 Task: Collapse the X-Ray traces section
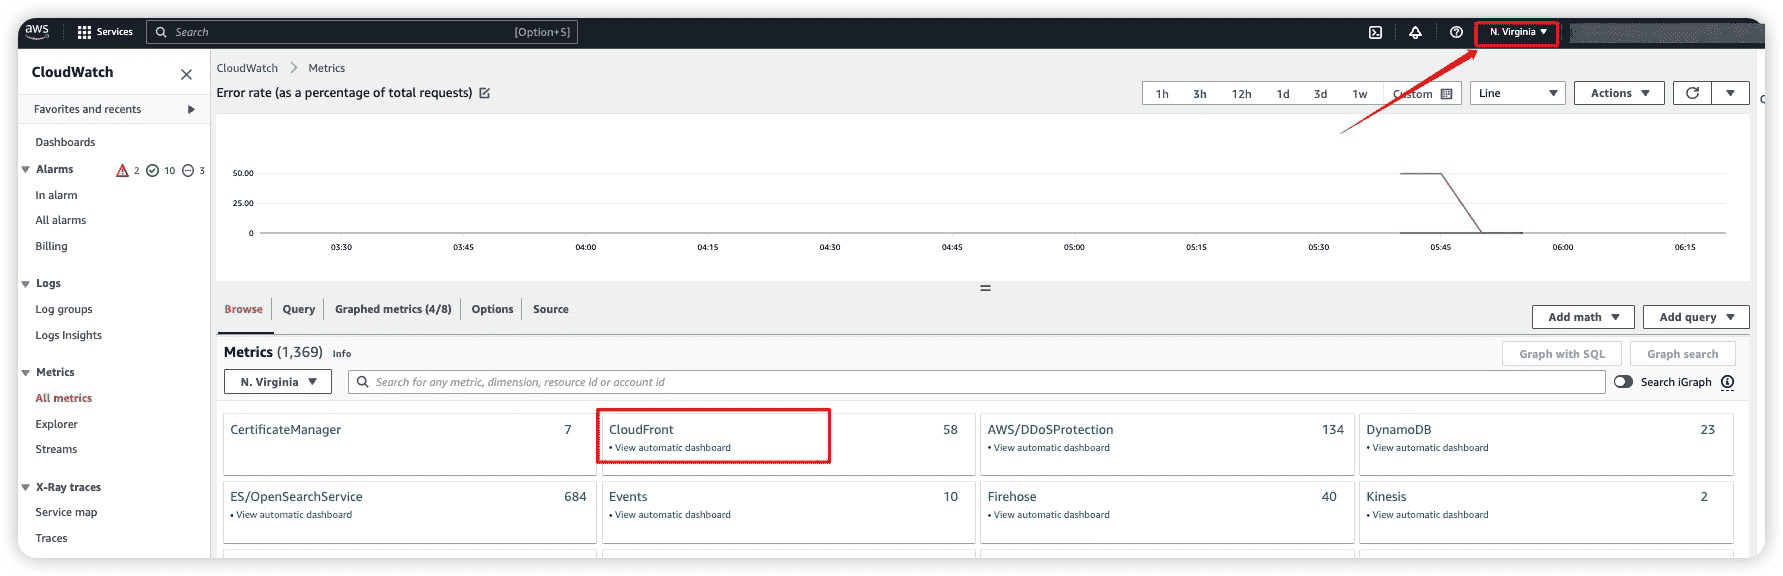pos(25,488)
